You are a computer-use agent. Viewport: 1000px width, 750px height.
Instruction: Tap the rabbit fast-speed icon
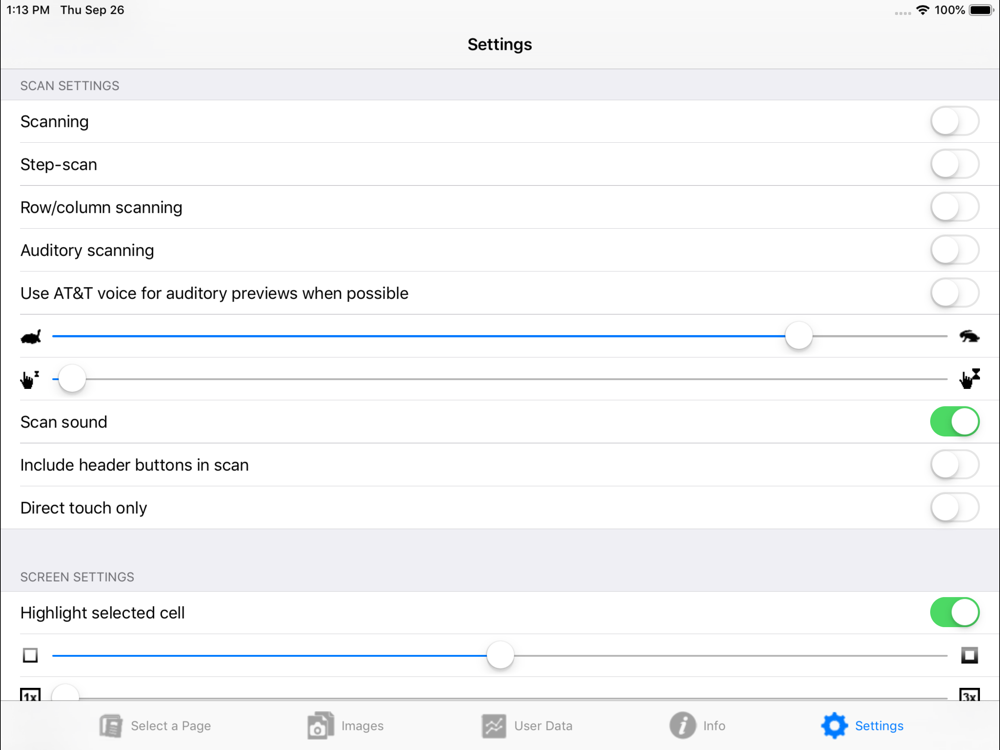pos(969,337)
